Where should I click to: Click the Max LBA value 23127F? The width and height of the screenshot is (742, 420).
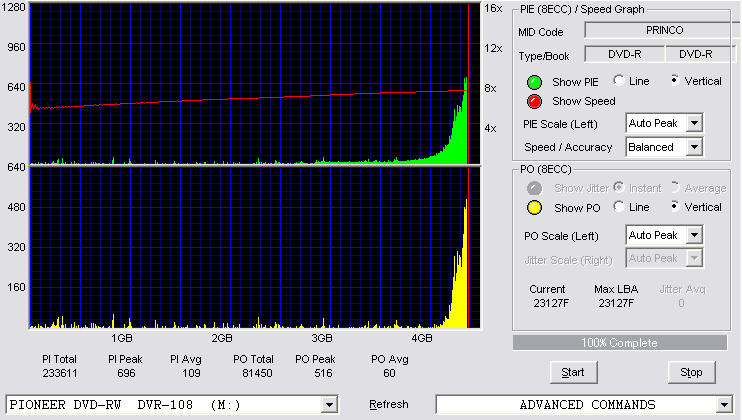pyautogui.click(x=616, y=303)
